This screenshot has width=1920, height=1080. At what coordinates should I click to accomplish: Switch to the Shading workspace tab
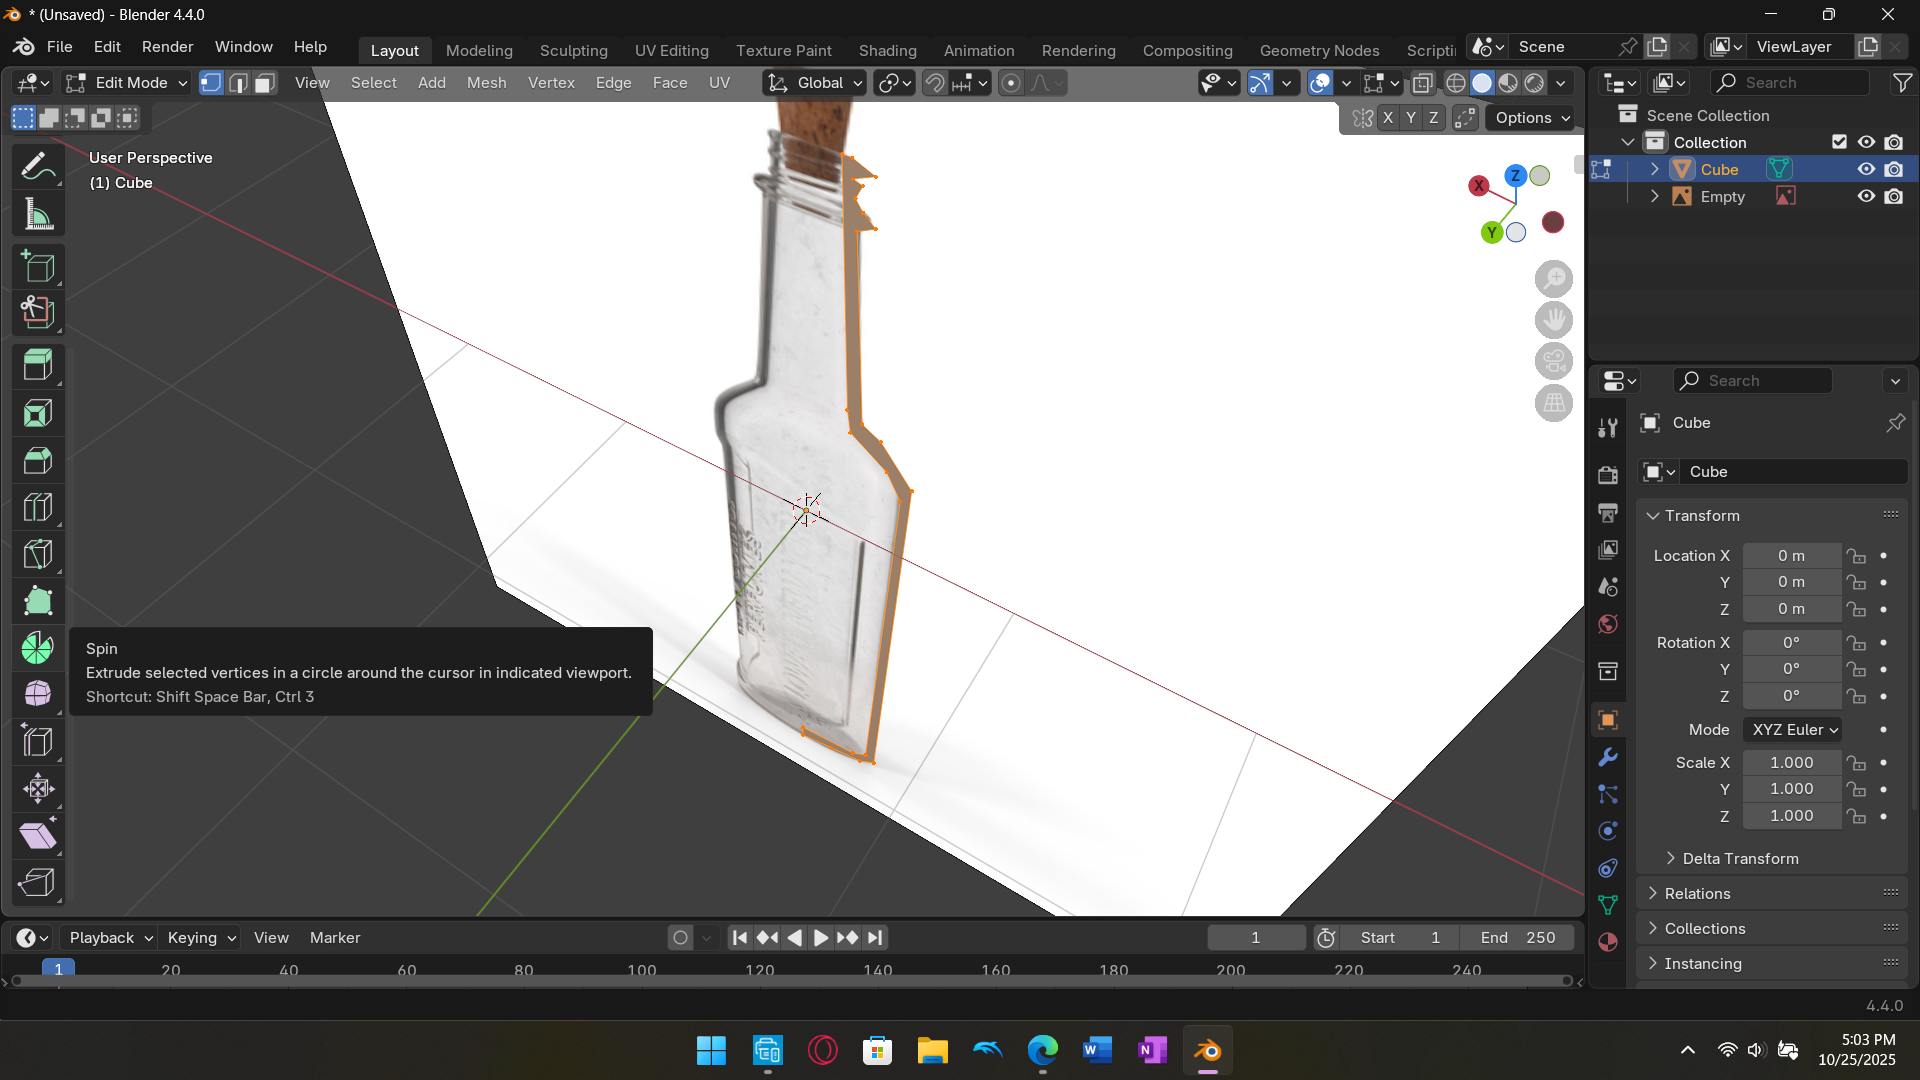point(887,50)
